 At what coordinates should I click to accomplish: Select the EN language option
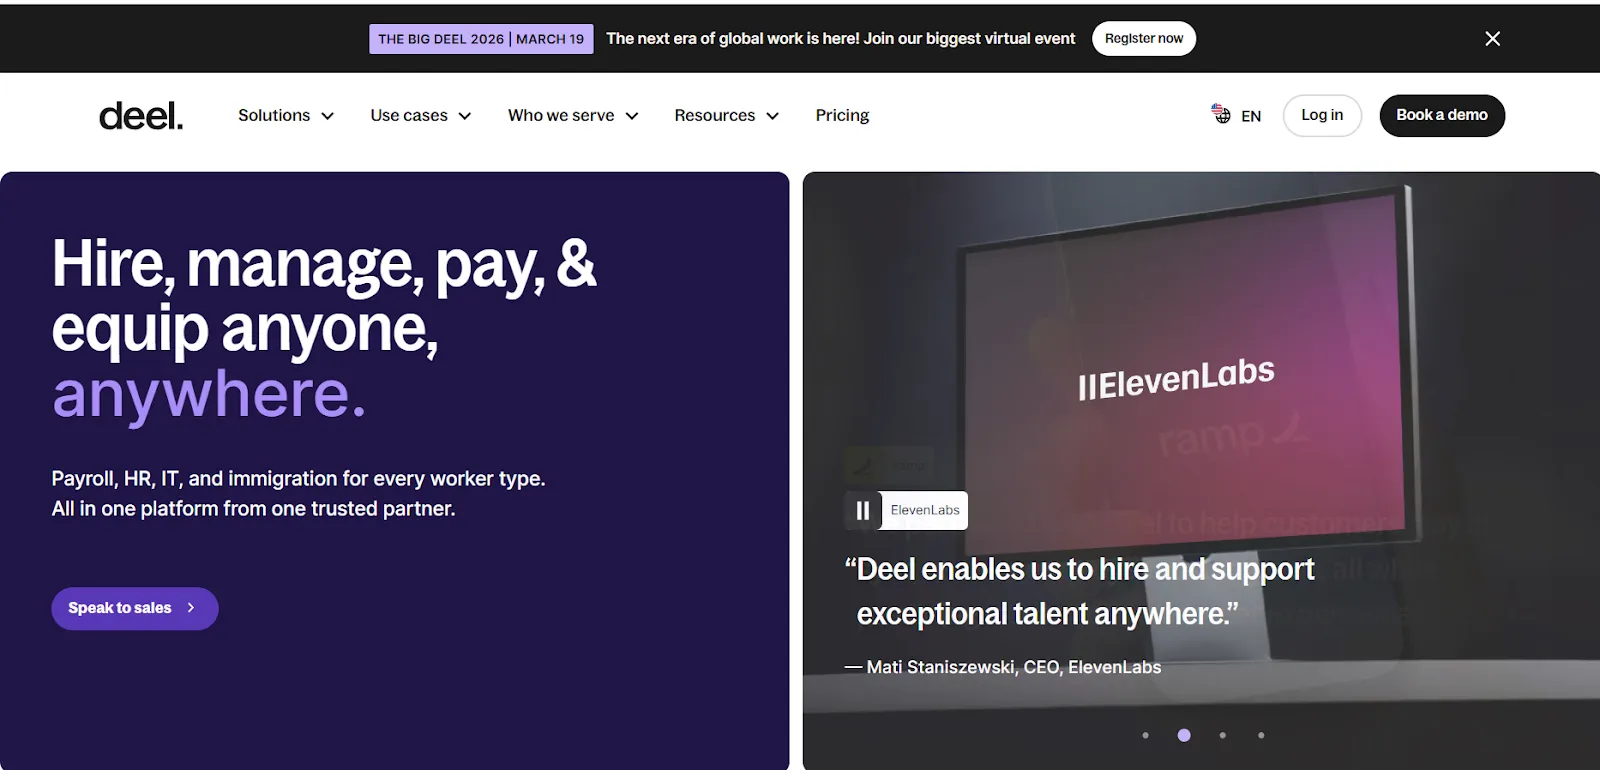(x=1251, y=116)
